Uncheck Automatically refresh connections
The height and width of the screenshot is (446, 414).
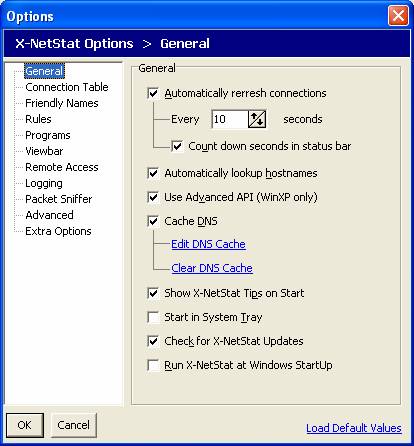click(x=153, y=93)
